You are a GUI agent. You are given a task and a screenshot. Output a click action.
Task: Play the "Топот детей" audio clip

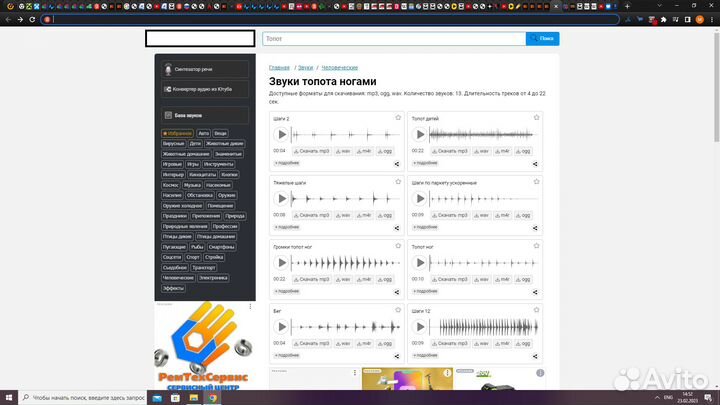pyautogui.click(x=420, y=134)
